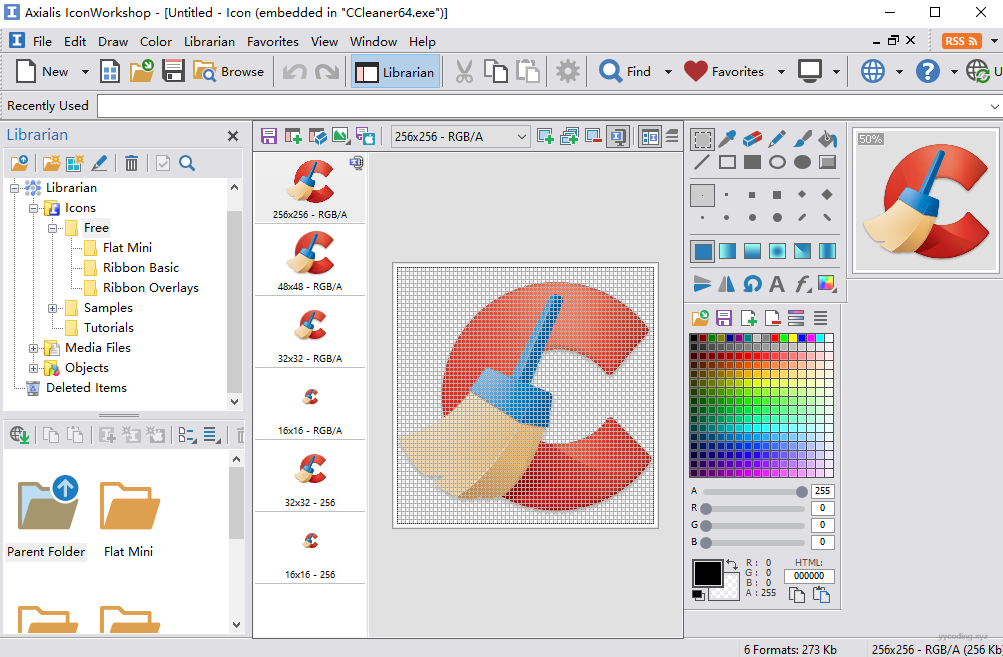Viewport: 1003px width, 657px height.
Task: Click the Browse button
Action: pyautogui.click(x=229, y=71)
